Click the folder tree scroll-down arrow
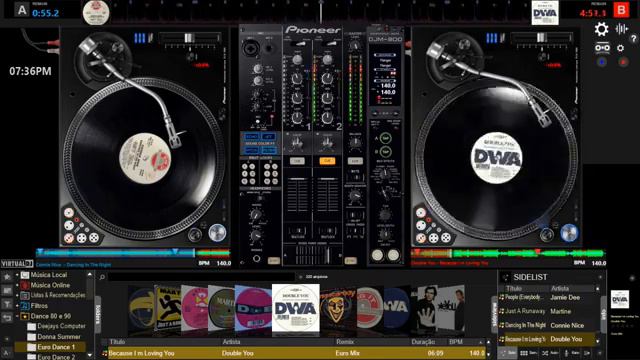The height and width of the screenshot is (360, 640). pos(89,355)
